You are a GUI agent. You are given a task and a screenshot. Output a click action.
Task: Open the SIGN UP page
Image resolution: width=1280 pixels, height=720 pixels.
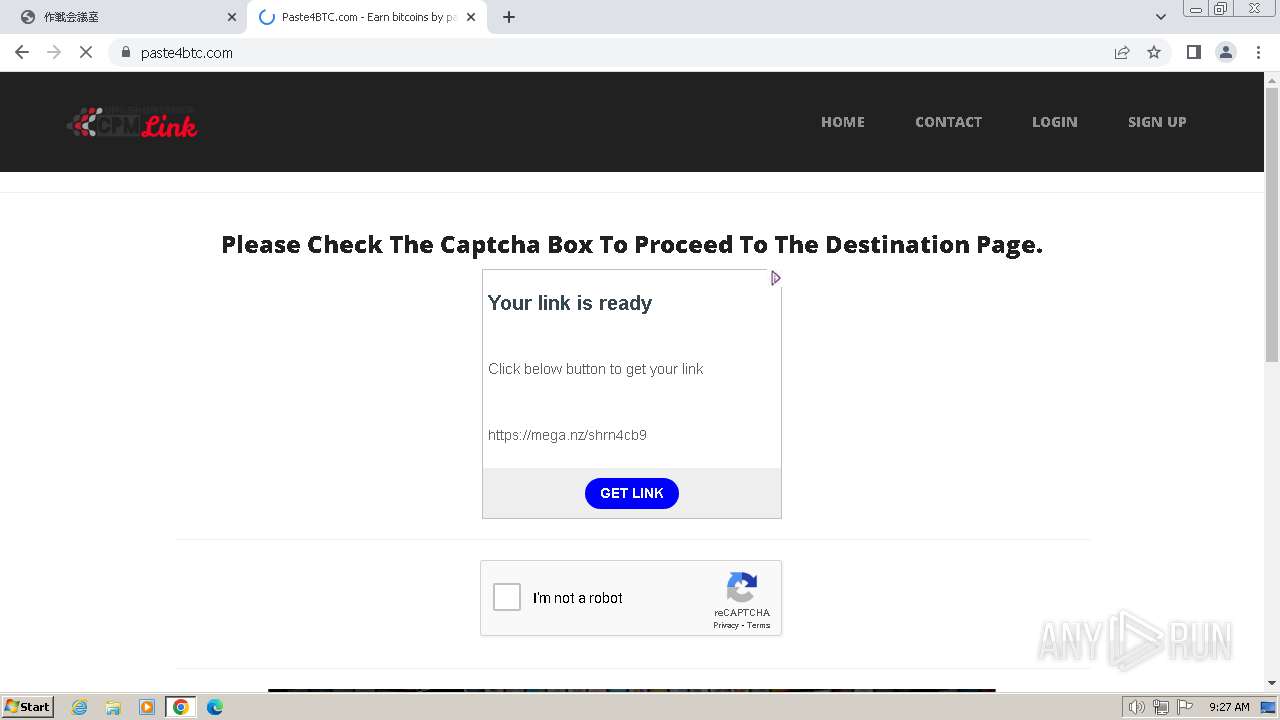(1157, 122)
